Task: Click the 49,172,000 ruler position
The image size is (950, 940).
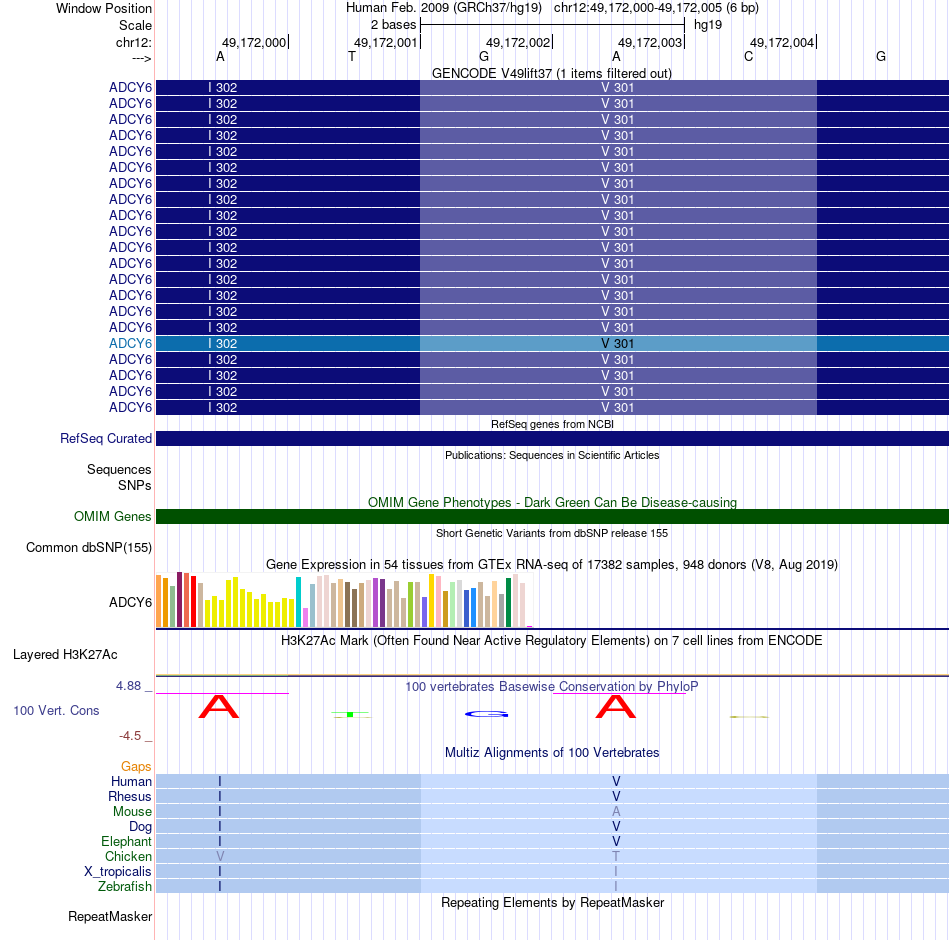Action: click(x=254, y=42)
